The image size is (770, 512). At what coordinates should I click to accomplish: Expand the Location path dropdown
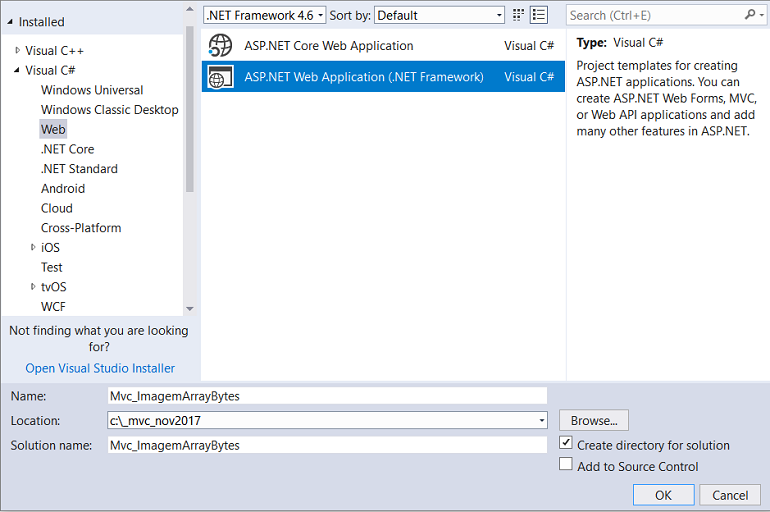coord(542,421)
